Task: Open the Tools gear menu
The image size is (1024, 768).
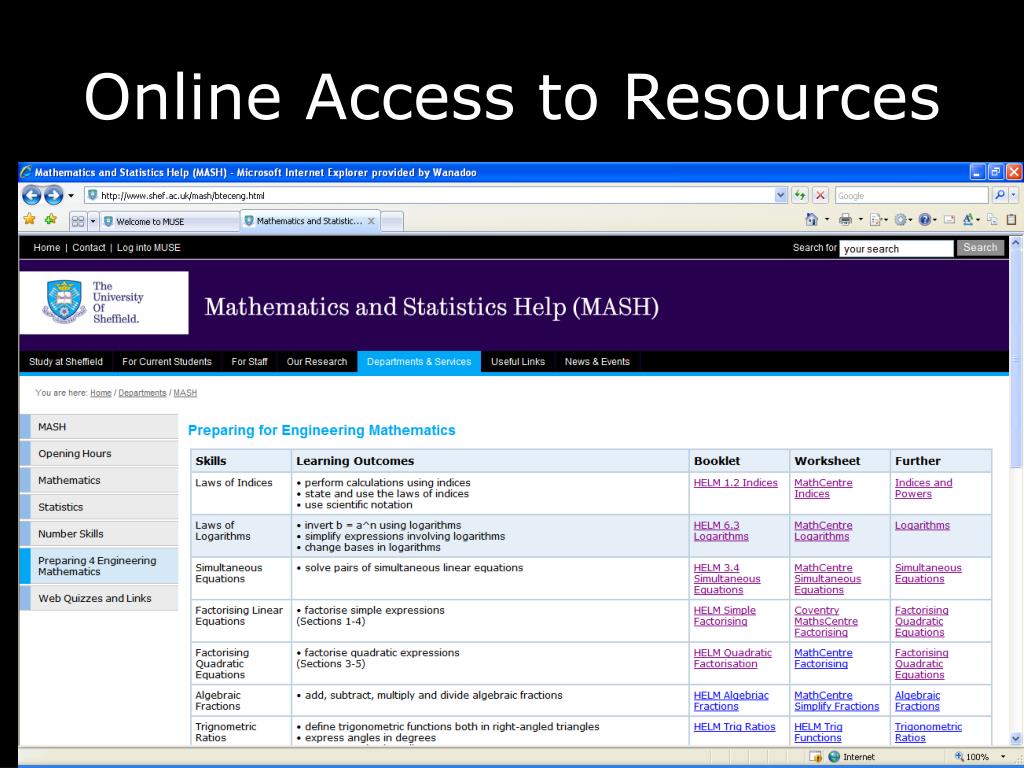Action: 903,220
